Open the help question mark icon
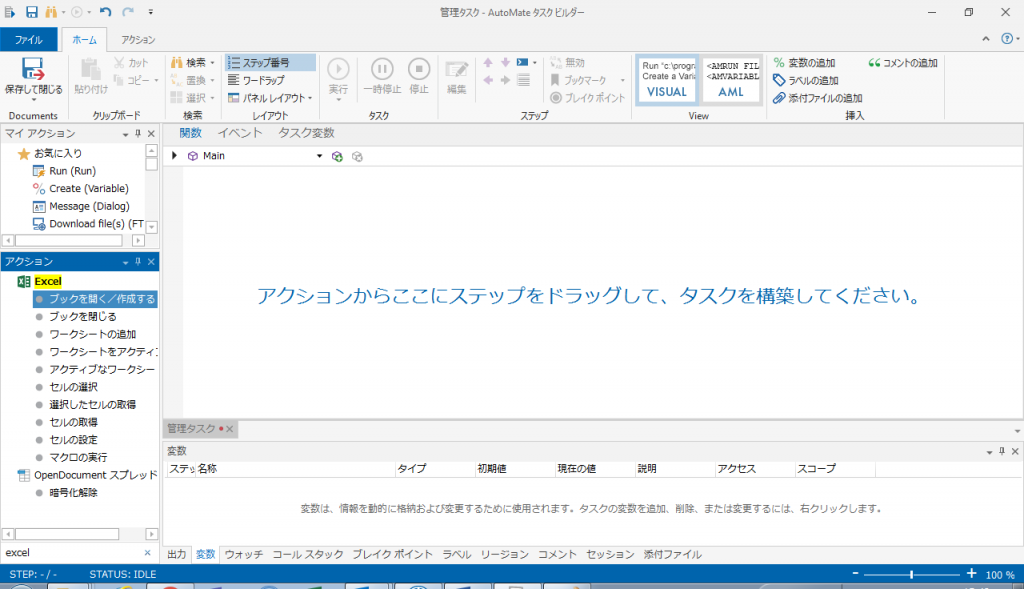Image resolution: width=1024 pixels, height=589 pixels. coord(1007,39)
